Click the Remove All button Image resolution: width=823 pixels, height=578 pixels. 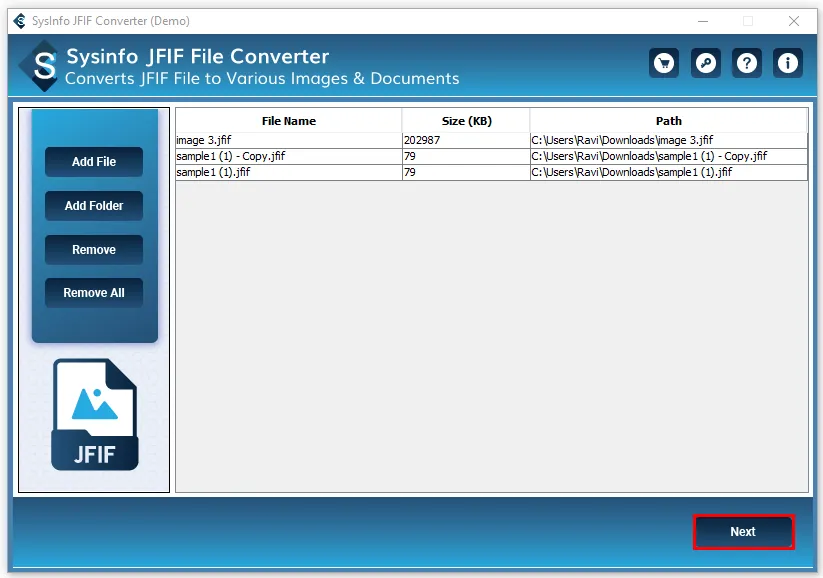click(x=94, y=293)
